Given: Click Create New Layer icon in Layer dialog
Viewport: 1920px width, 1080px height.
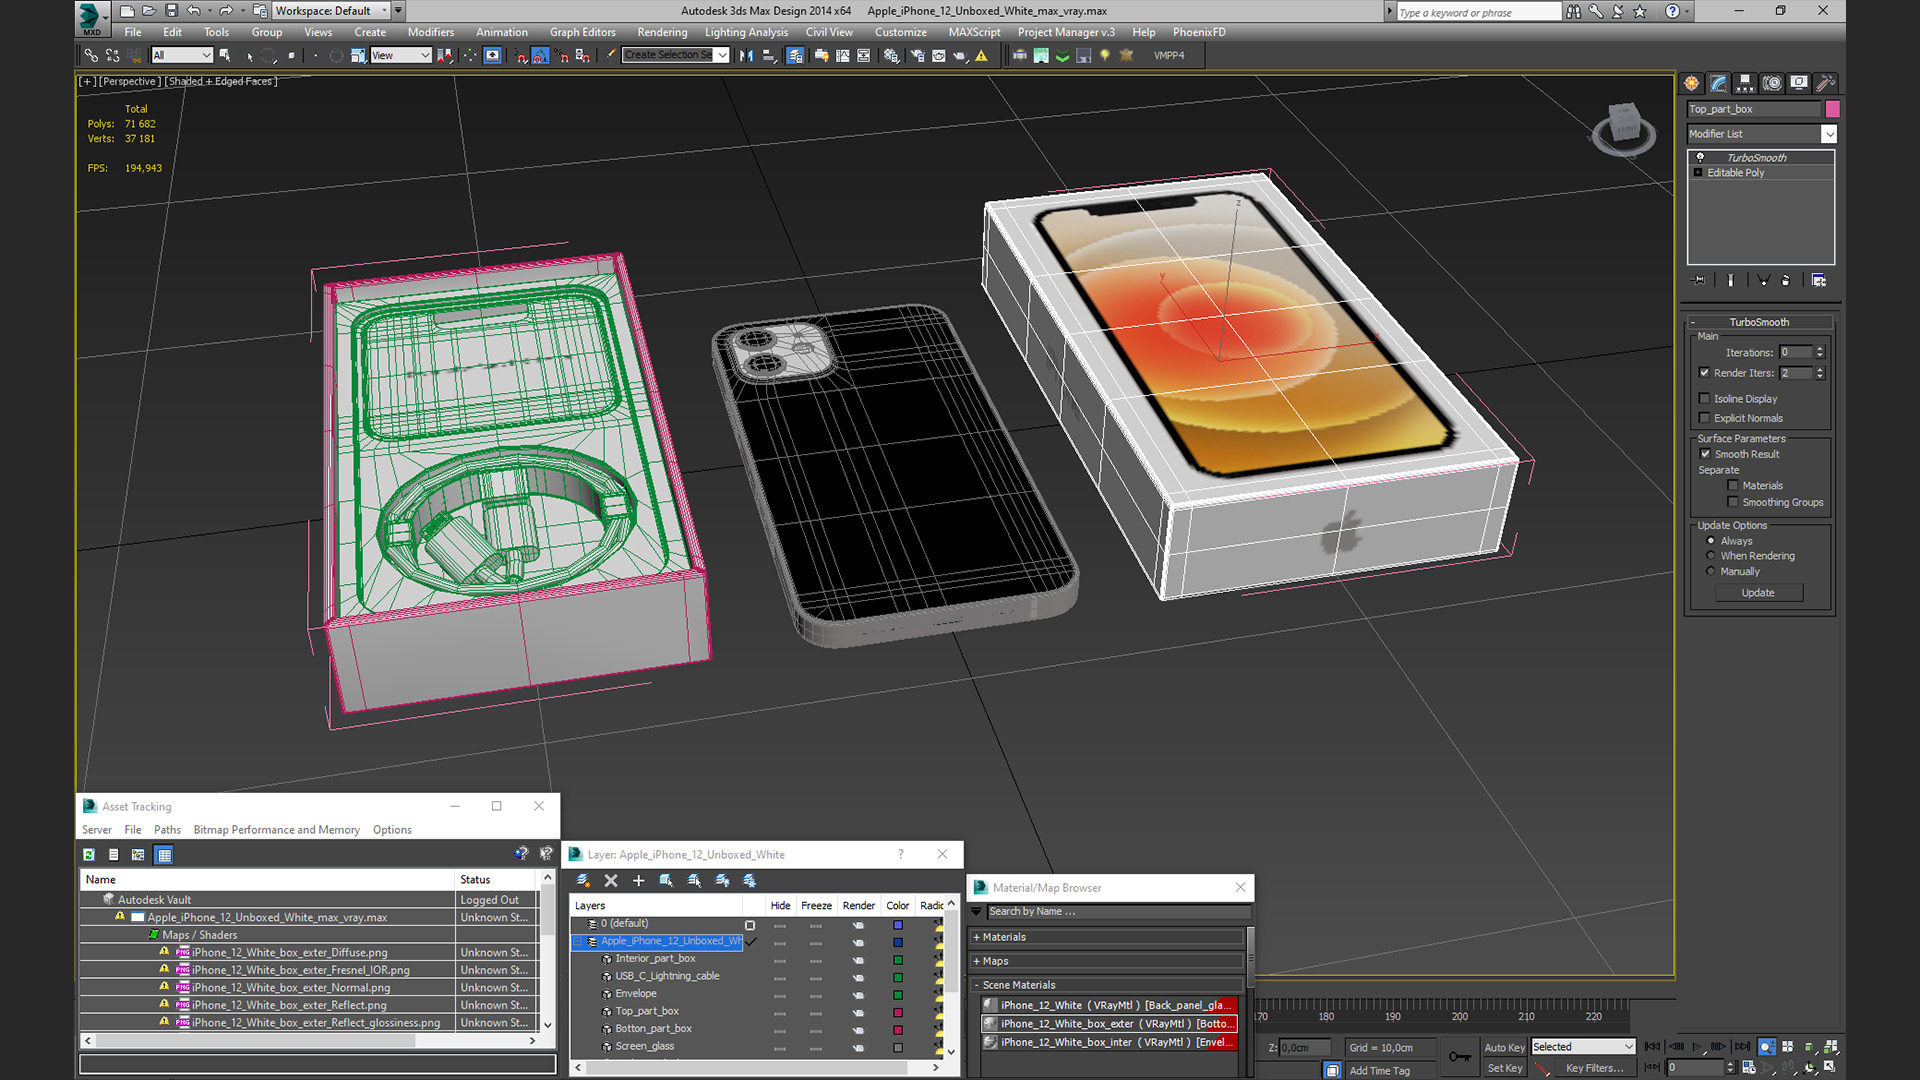Looking at the screenshot, I should (583, 881).
